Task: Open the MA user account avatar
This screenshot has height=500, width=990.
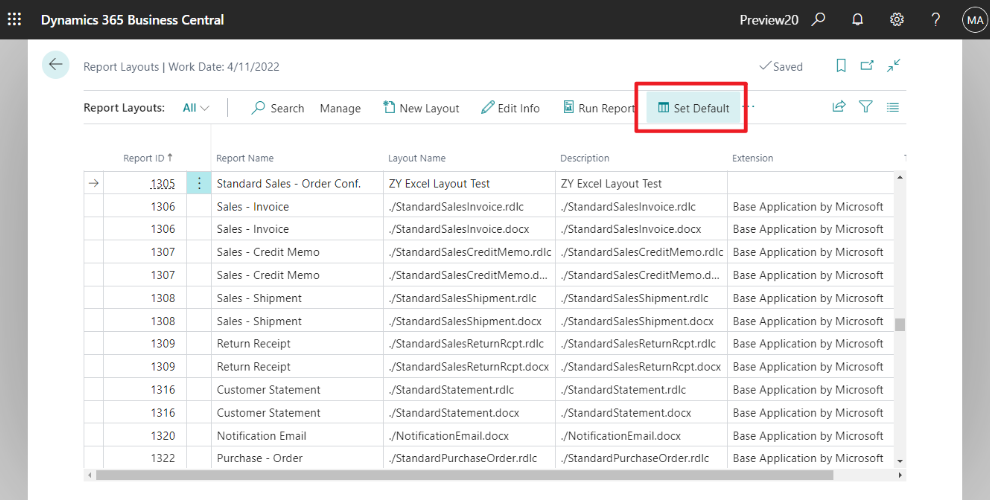Action: (975, 20)
